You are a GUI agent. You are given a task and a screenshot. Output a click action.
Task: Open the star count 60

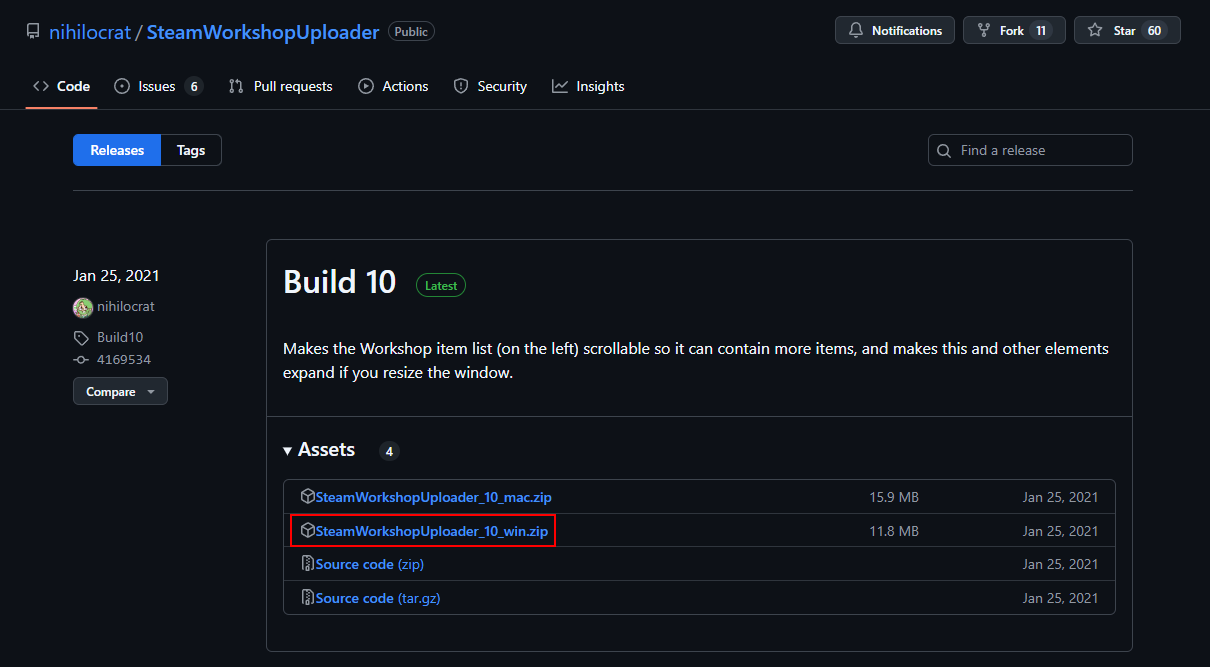point(1154,31)
